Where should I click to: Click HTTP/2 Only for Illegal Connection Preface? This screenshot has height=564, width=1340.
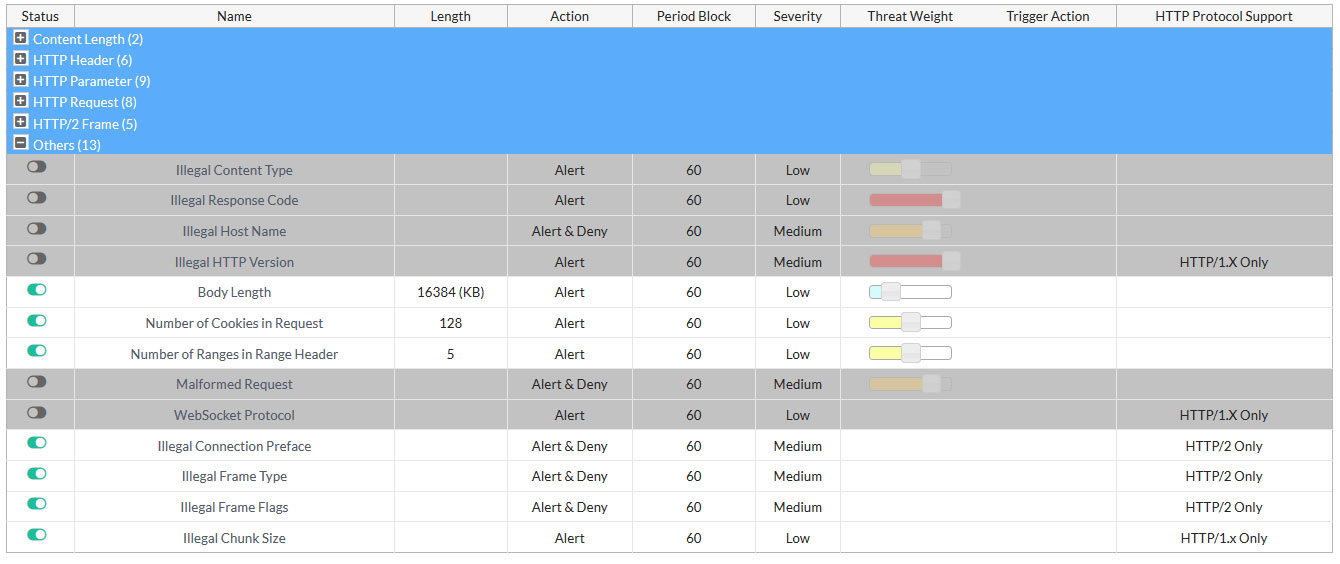[x=1223, y=446]
